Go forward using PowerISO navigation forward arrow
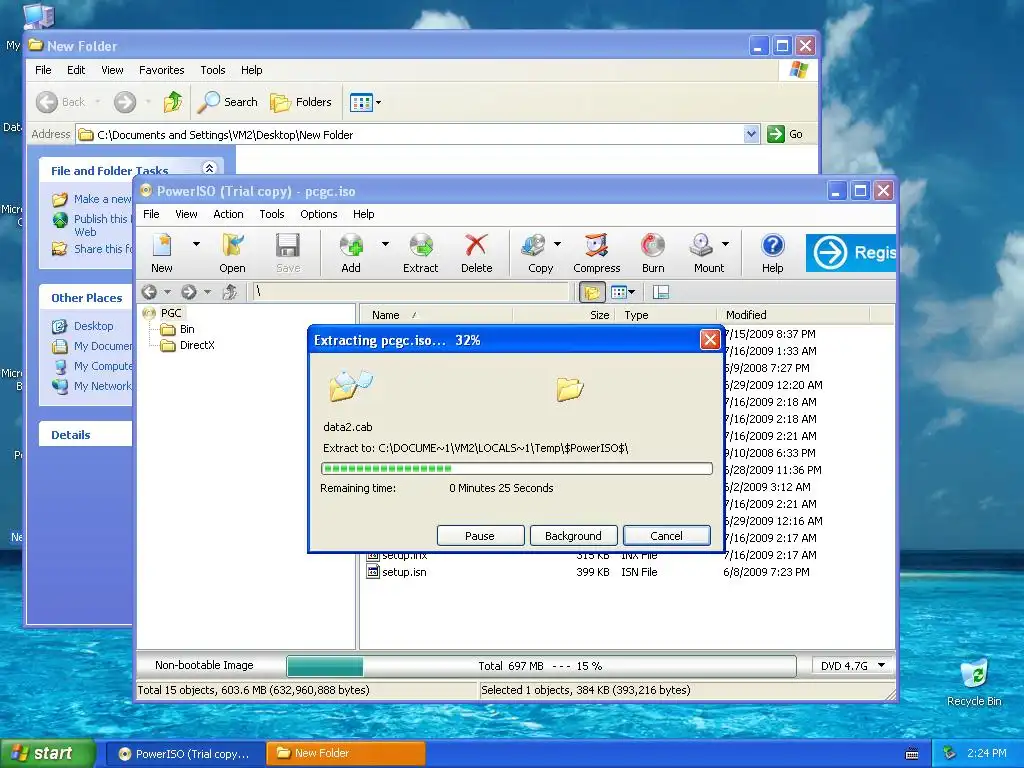This screenshot has height=768, width=1024. coord(189,292)
